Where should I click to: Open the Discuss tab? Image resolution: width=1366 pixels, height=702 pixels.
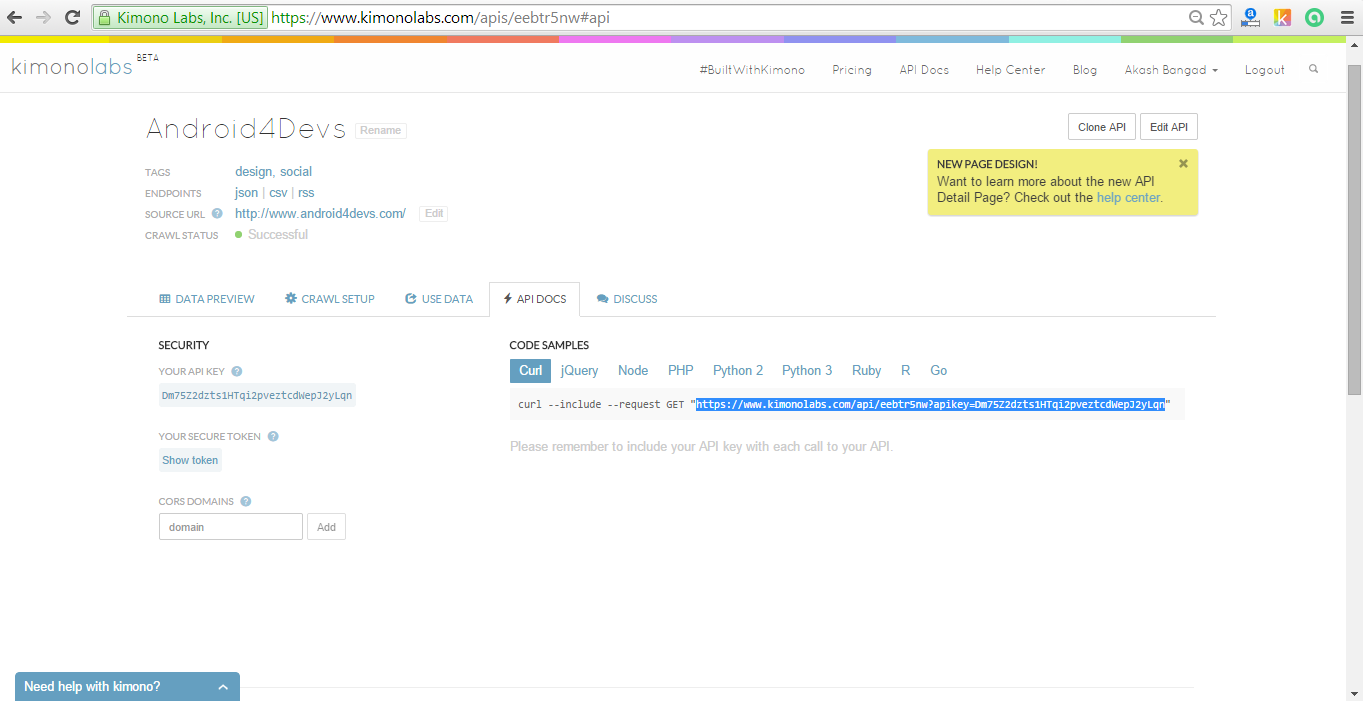[x=627, y=299]
